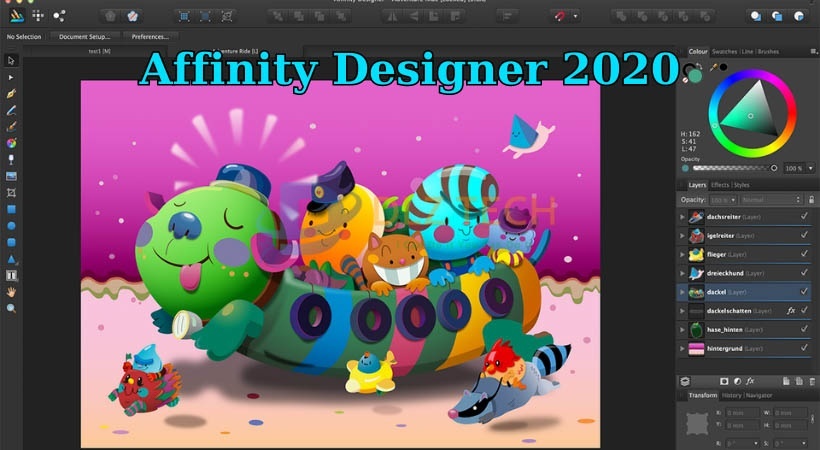Activate the Crop tool
This screenshot has width=820, height=450.
(12, 192)
